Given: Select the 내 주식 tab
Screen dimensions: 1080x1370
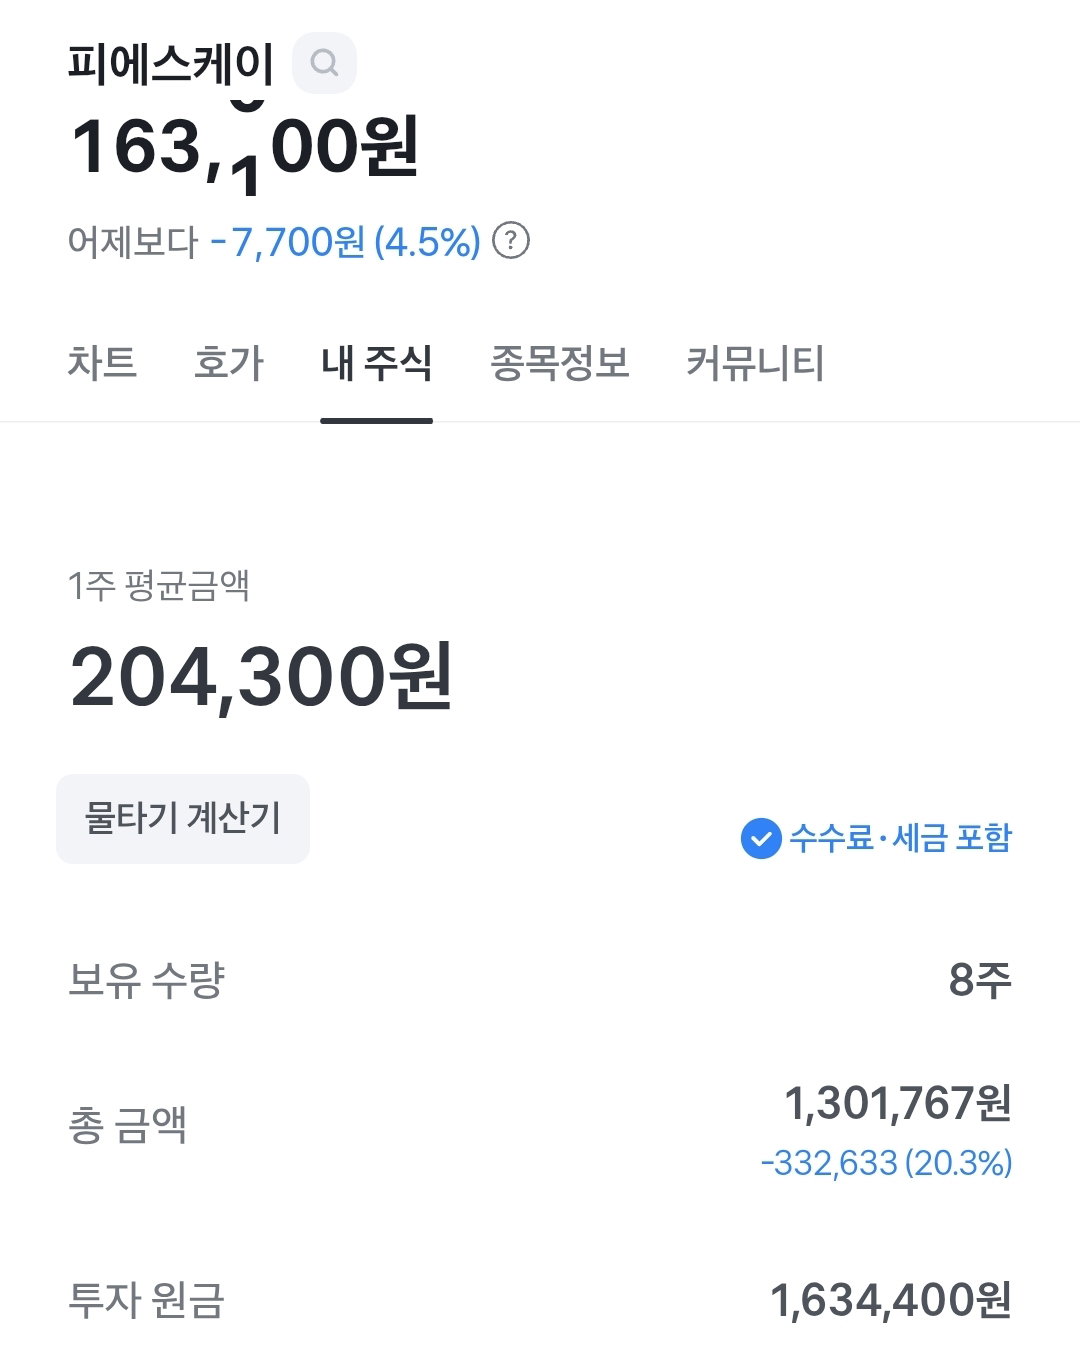Looking at the screenshot, I should 376,362.
